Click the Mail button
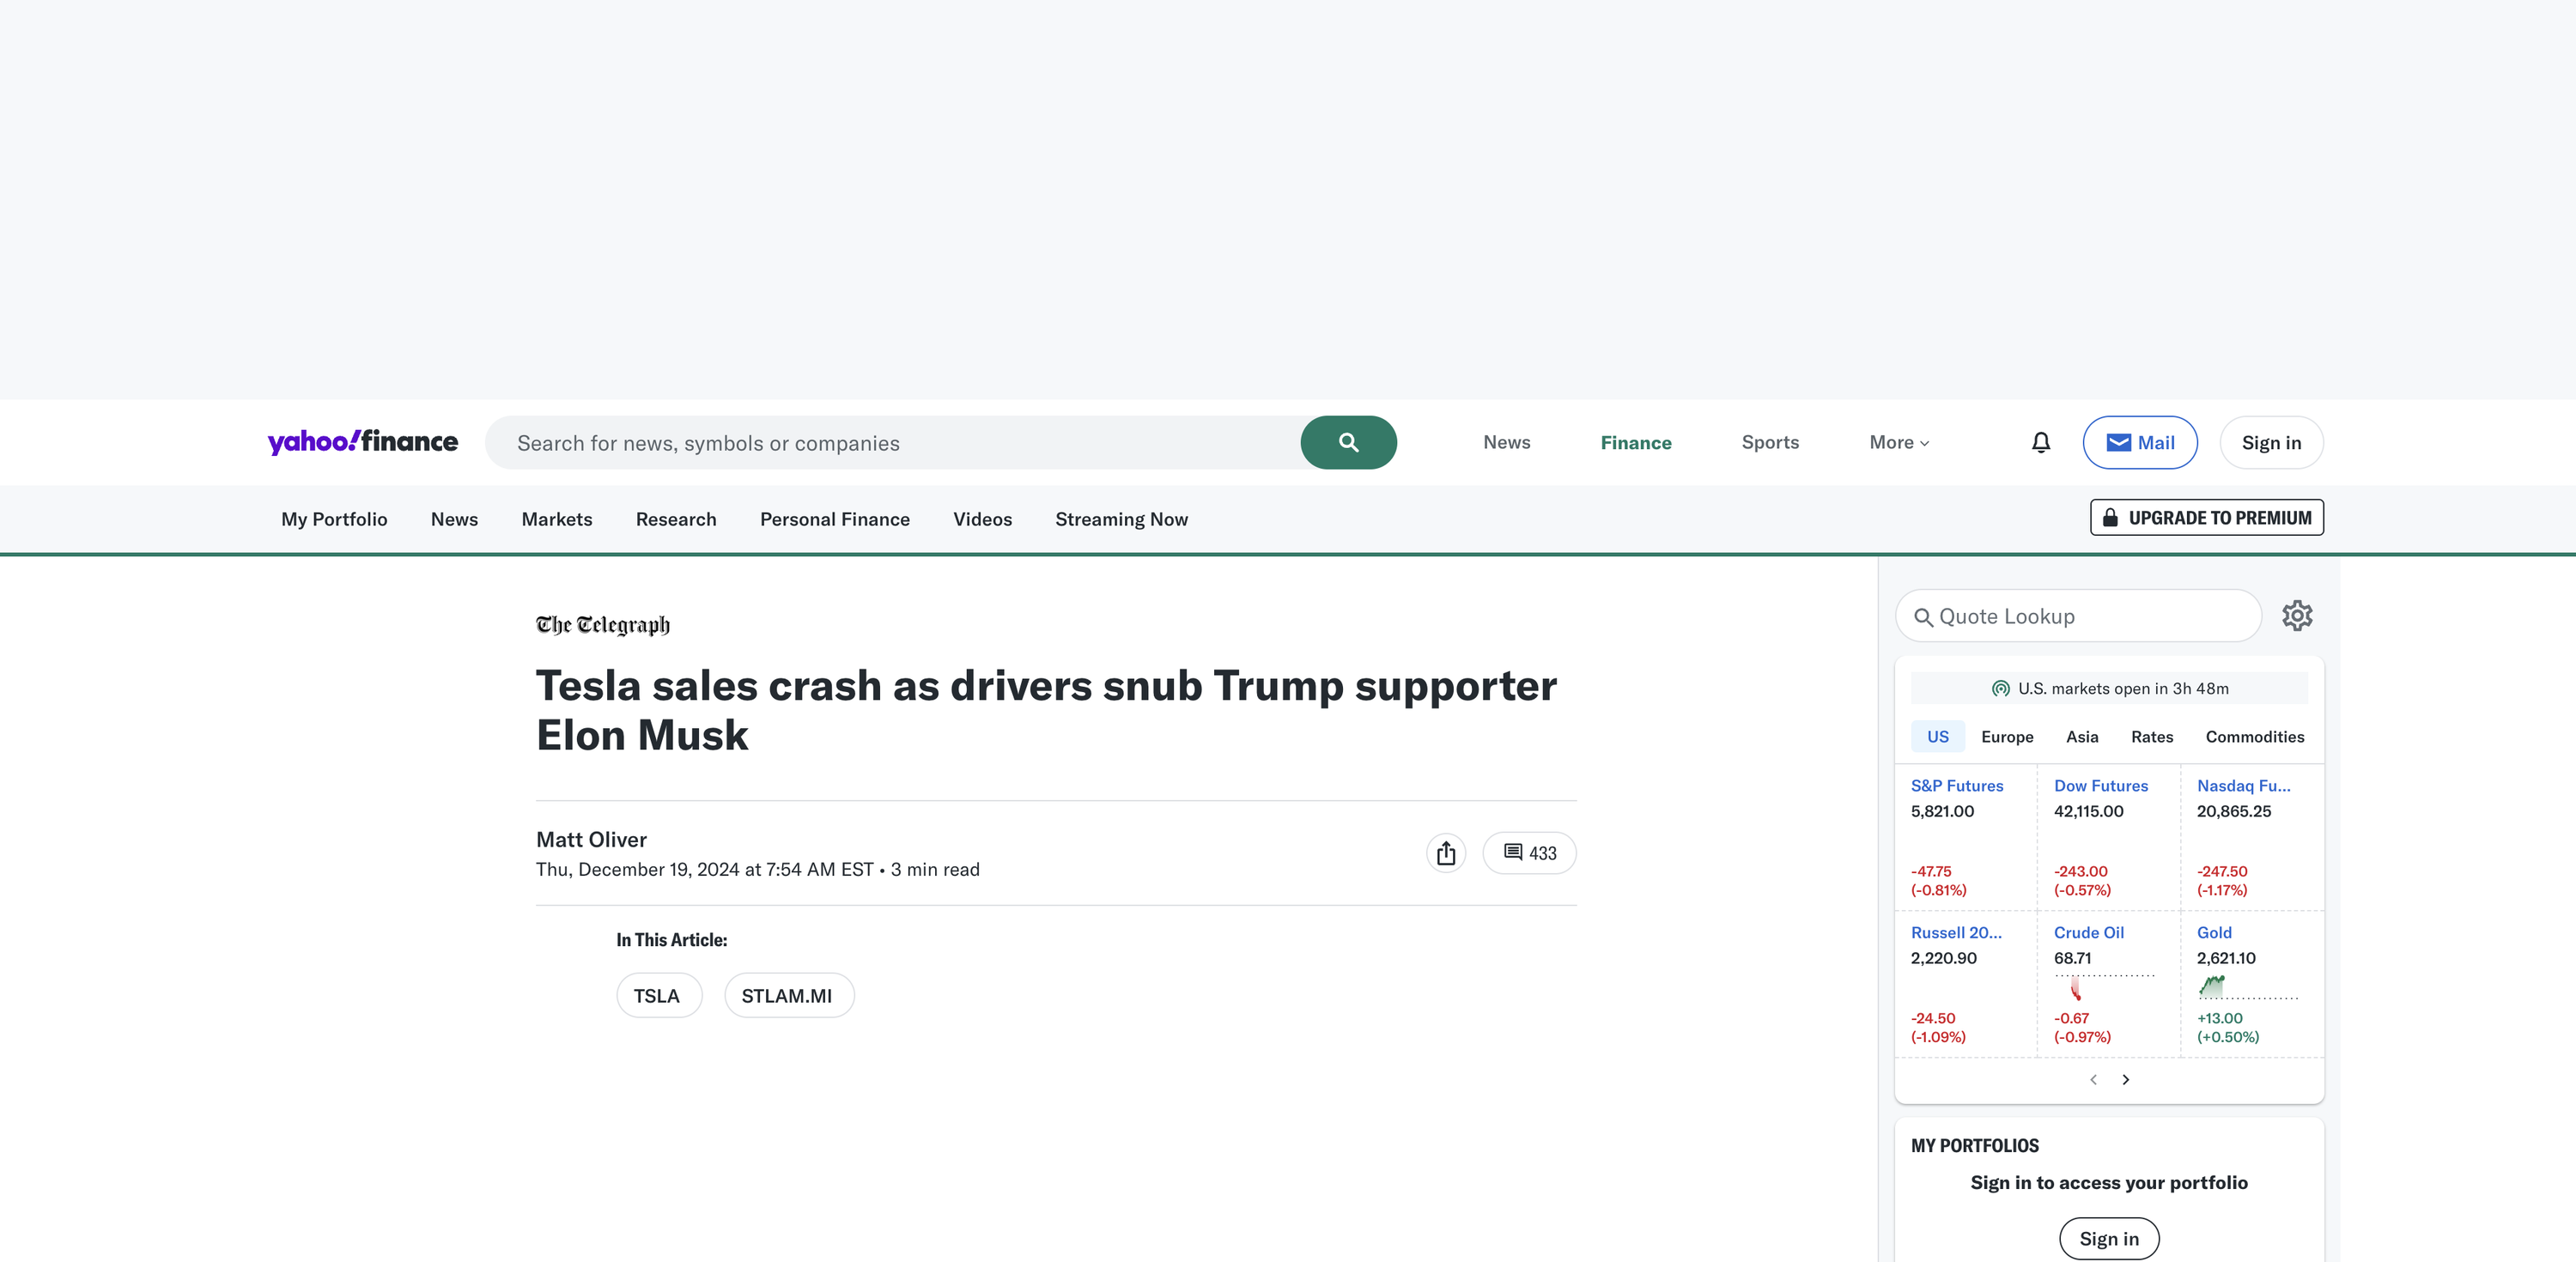The width and height of the screenshot is (2576, 1262). click(2139, 442)
